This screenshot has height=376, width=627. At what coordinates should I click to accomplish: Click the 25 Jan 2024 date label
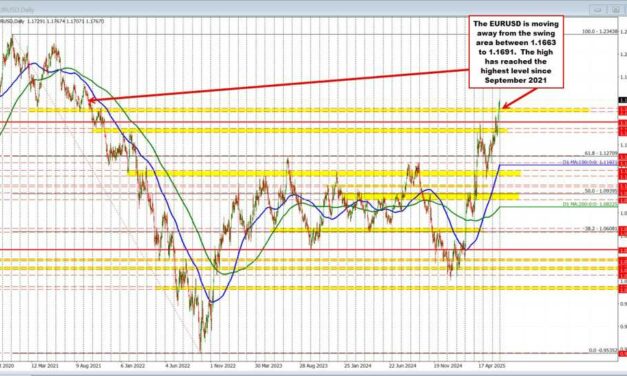click(x=358, y=366)
